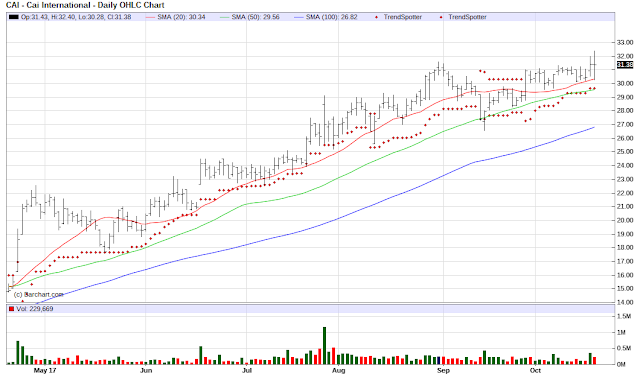
Task: Click the black OHLC legend swatch
Action: coord(13,17)
